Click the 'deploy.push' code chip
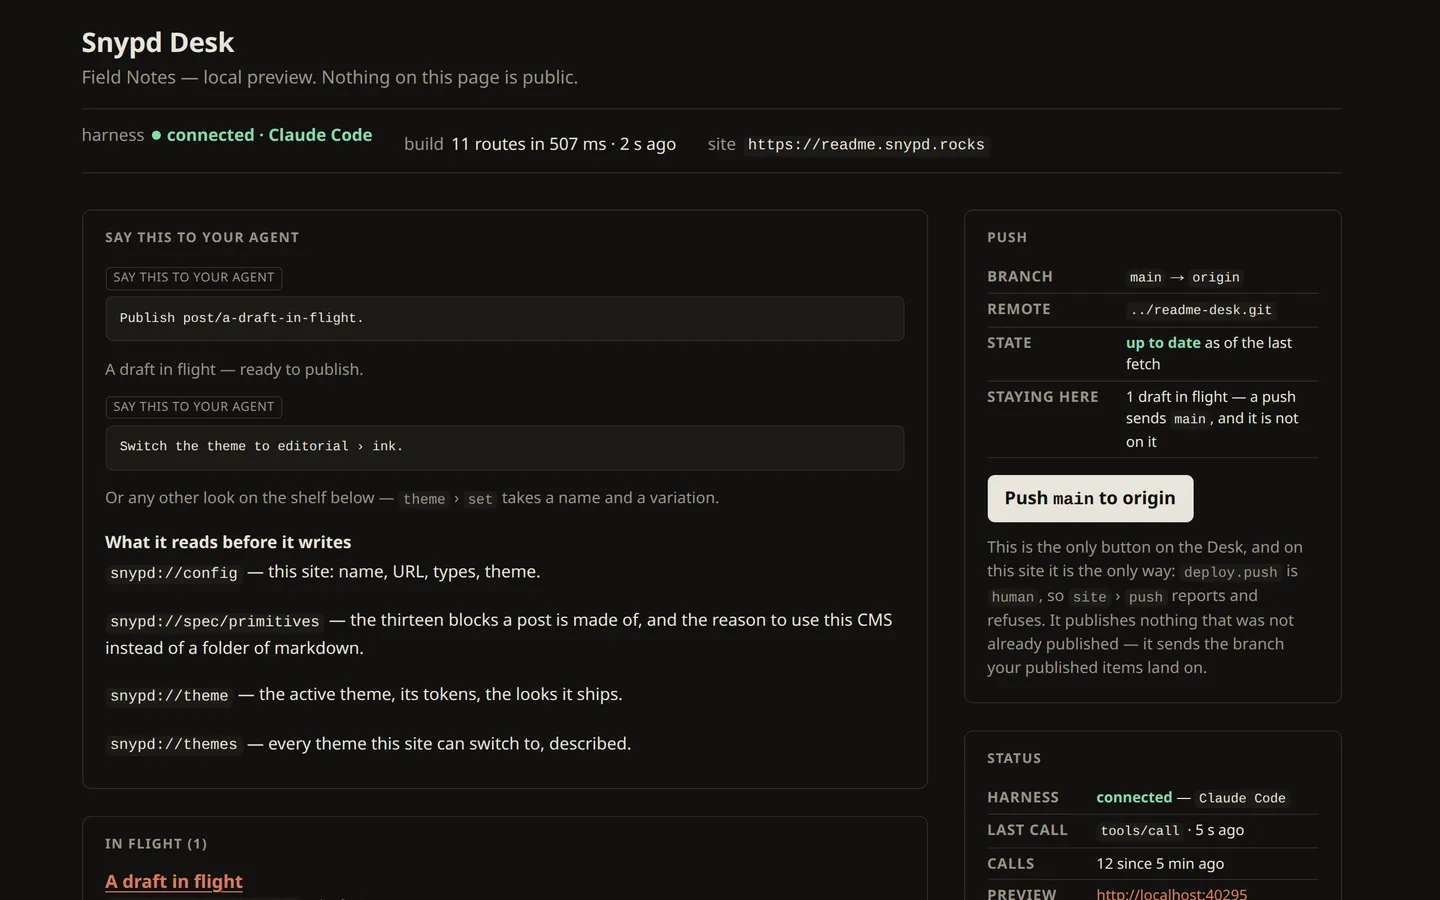The image size is (1440, 900). click(1231, 572)
